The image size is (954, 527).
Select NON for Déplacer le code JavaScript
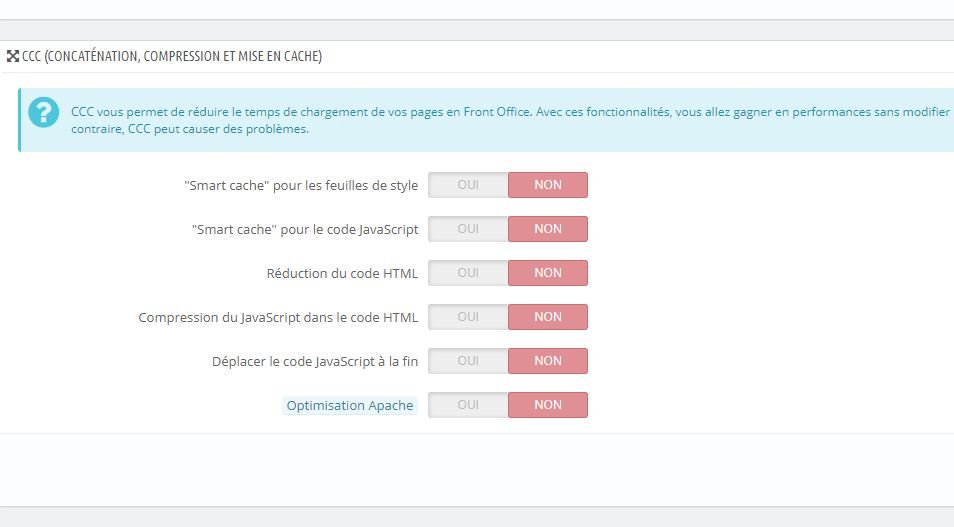tap(548, 361)
